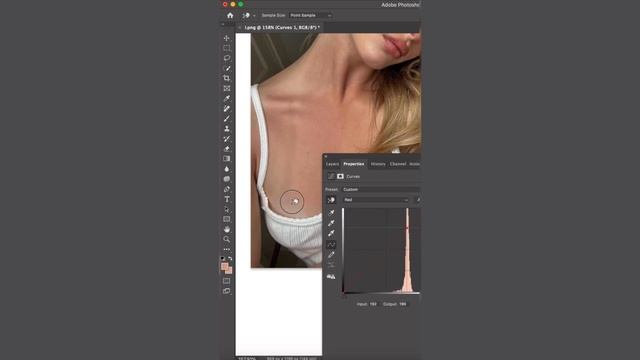Select the document tab Curves 1, RGB/8
Image resolution: width=640 pixels, height=360 pixels.
(x=282, y=28)
